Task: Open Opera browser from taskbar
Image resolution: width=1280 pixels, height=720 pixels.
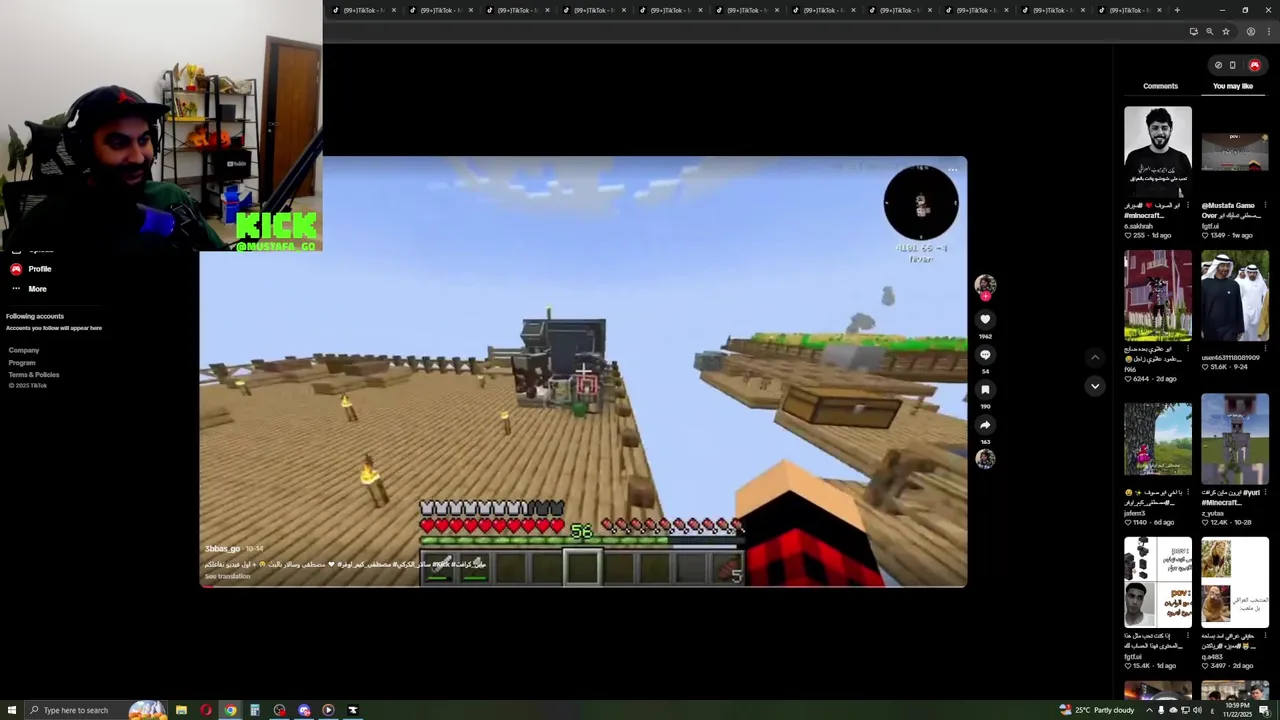Action: coord(206,710)
